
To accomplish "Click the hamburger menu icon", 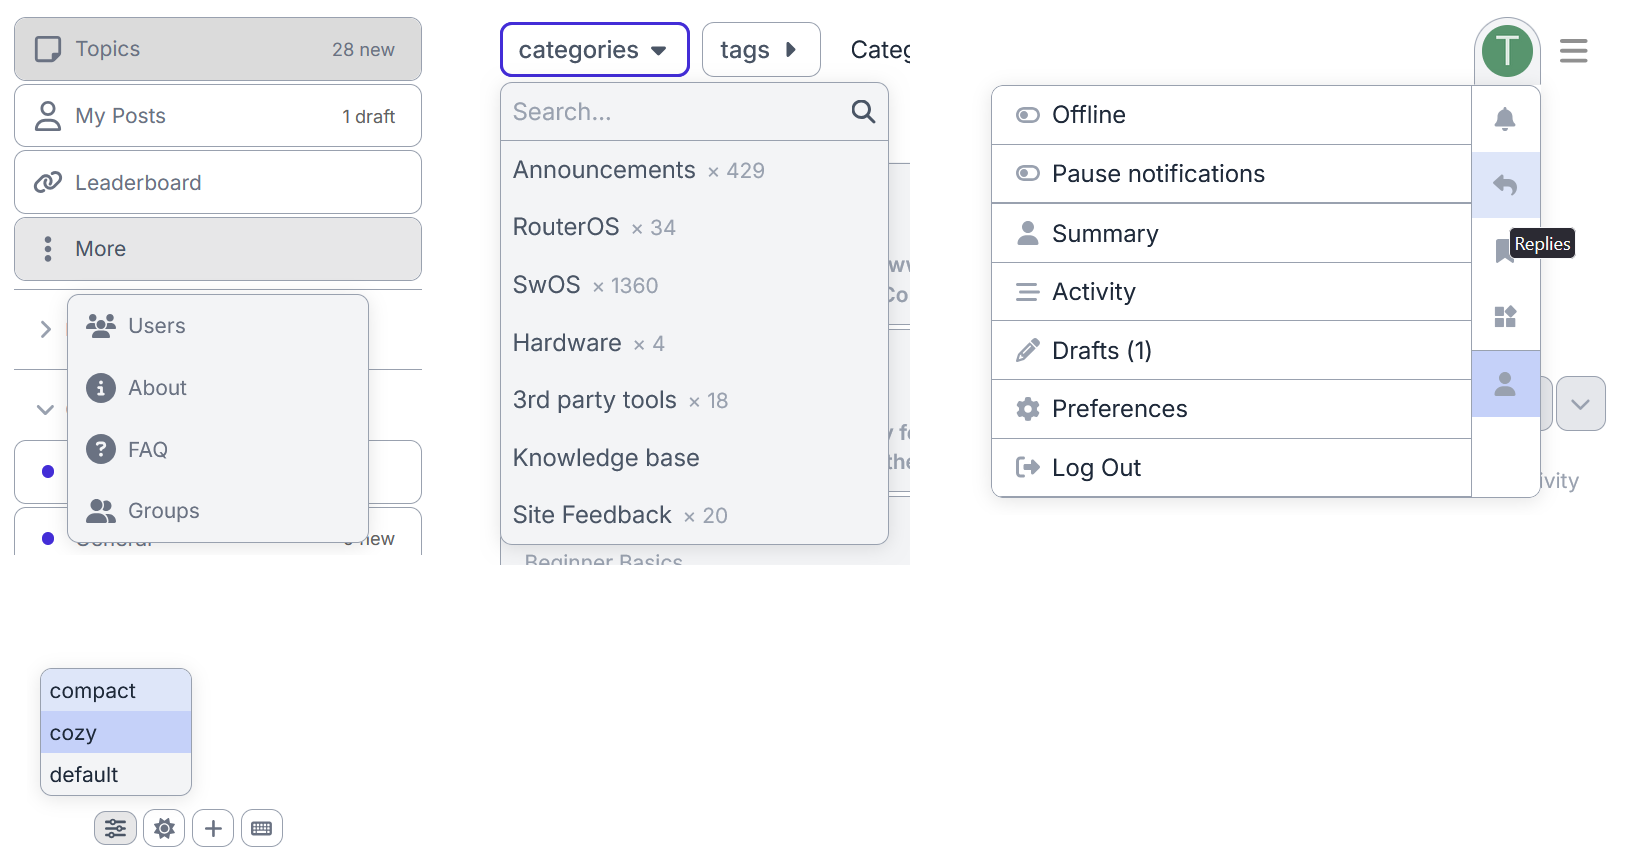I will [1573, 51].
